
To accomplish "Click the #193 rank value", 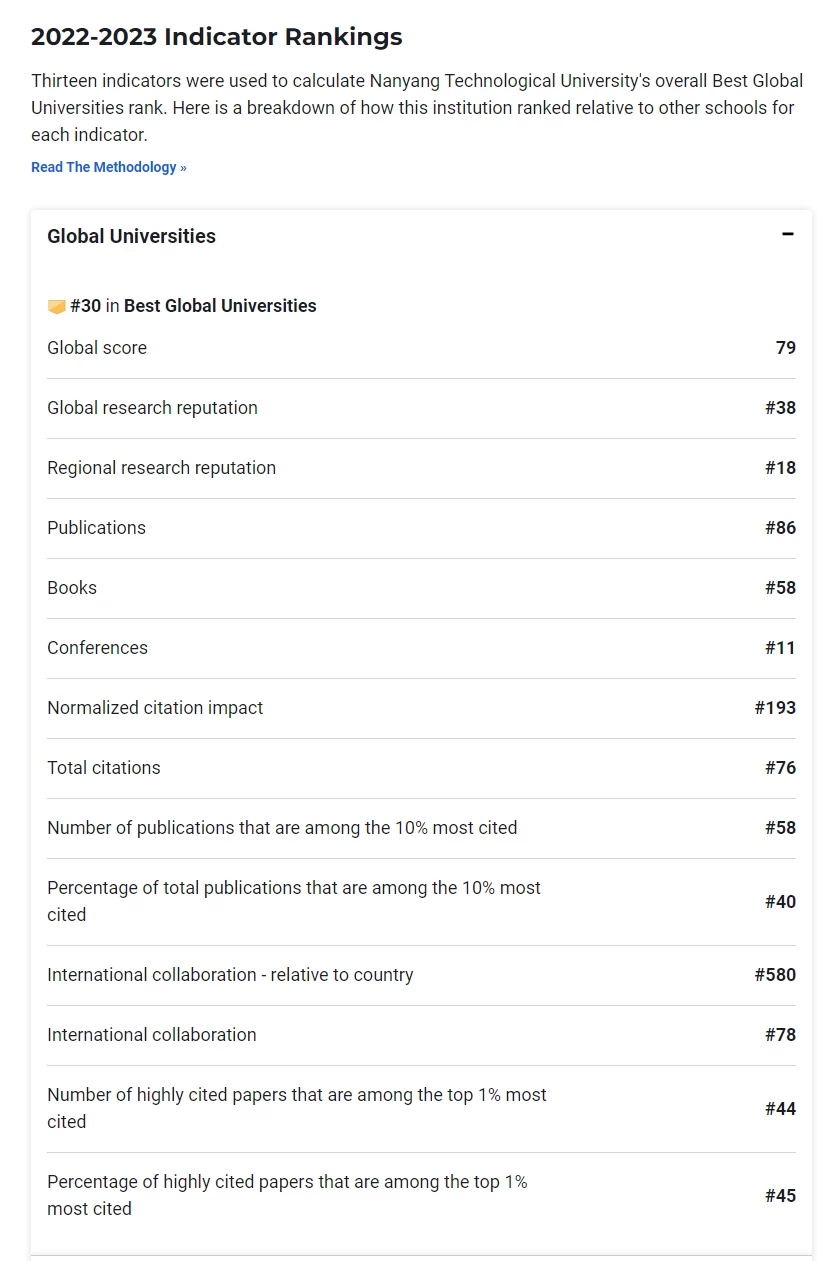I will point(775,708).
